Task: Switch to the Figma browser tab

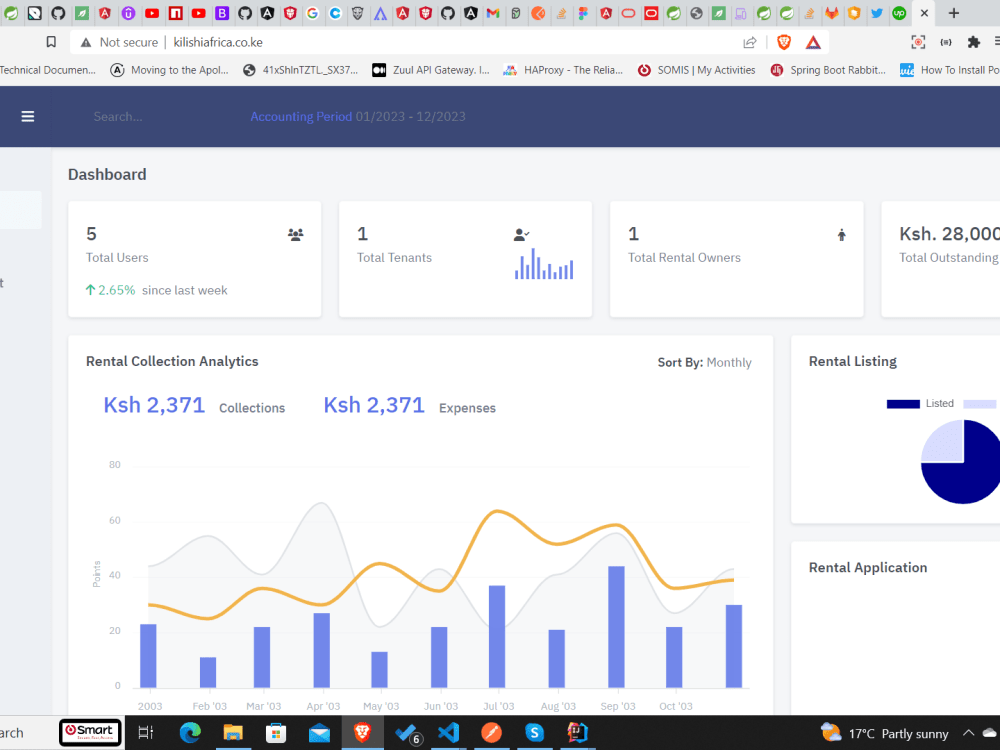Action: (583, 13)
